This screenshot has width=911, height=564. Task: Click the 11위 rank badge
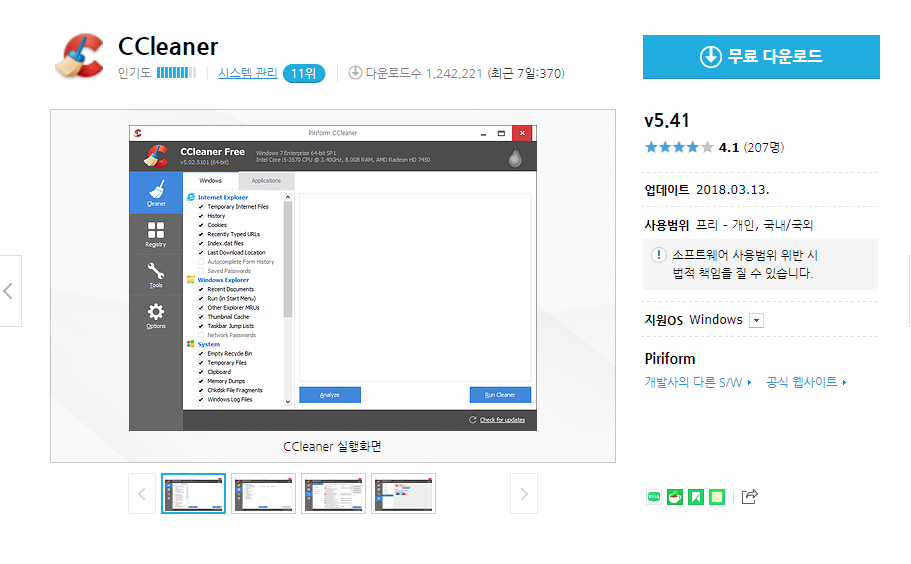pyautogui.click(x=304, y=74)
